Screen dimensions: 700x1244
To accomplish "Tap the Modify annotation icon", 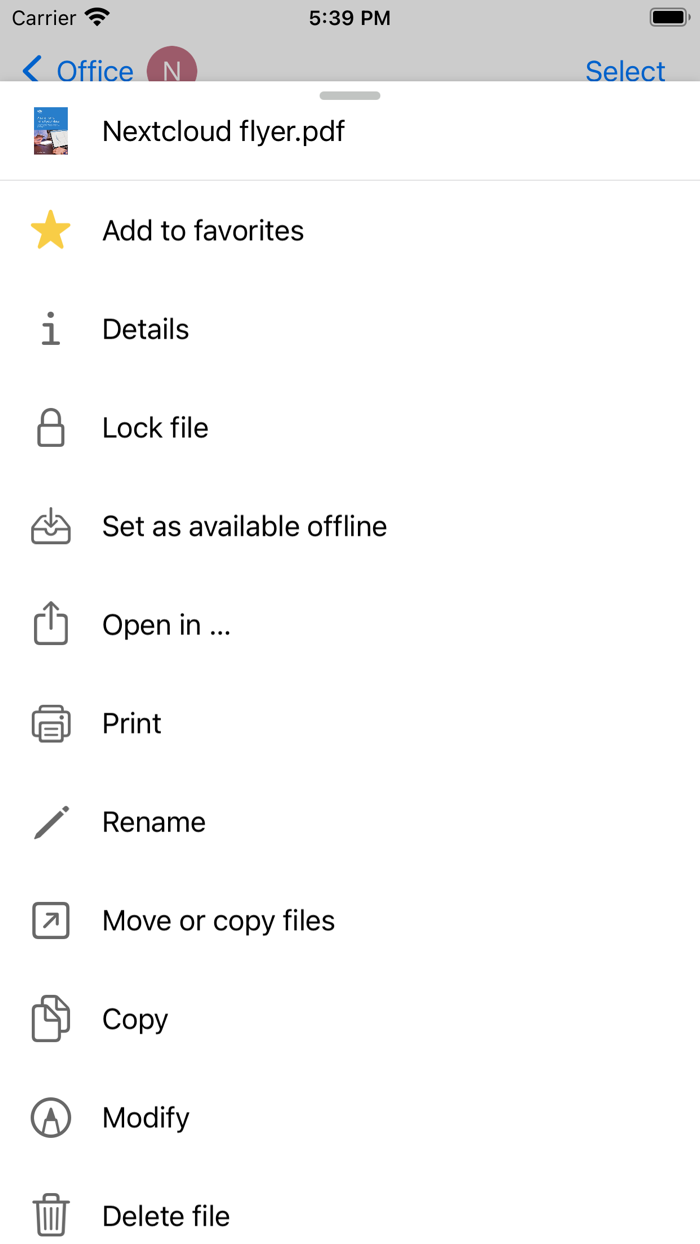I will point(50,1117).
